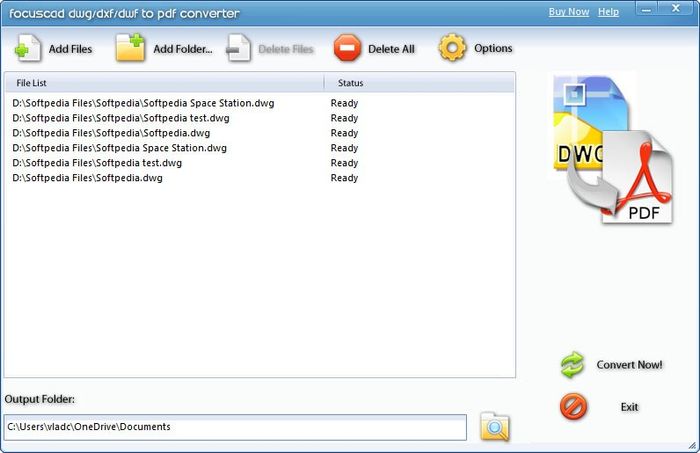Click the greyed Delete Files page icon
700x453 pixels.
(x=238, y=48)
